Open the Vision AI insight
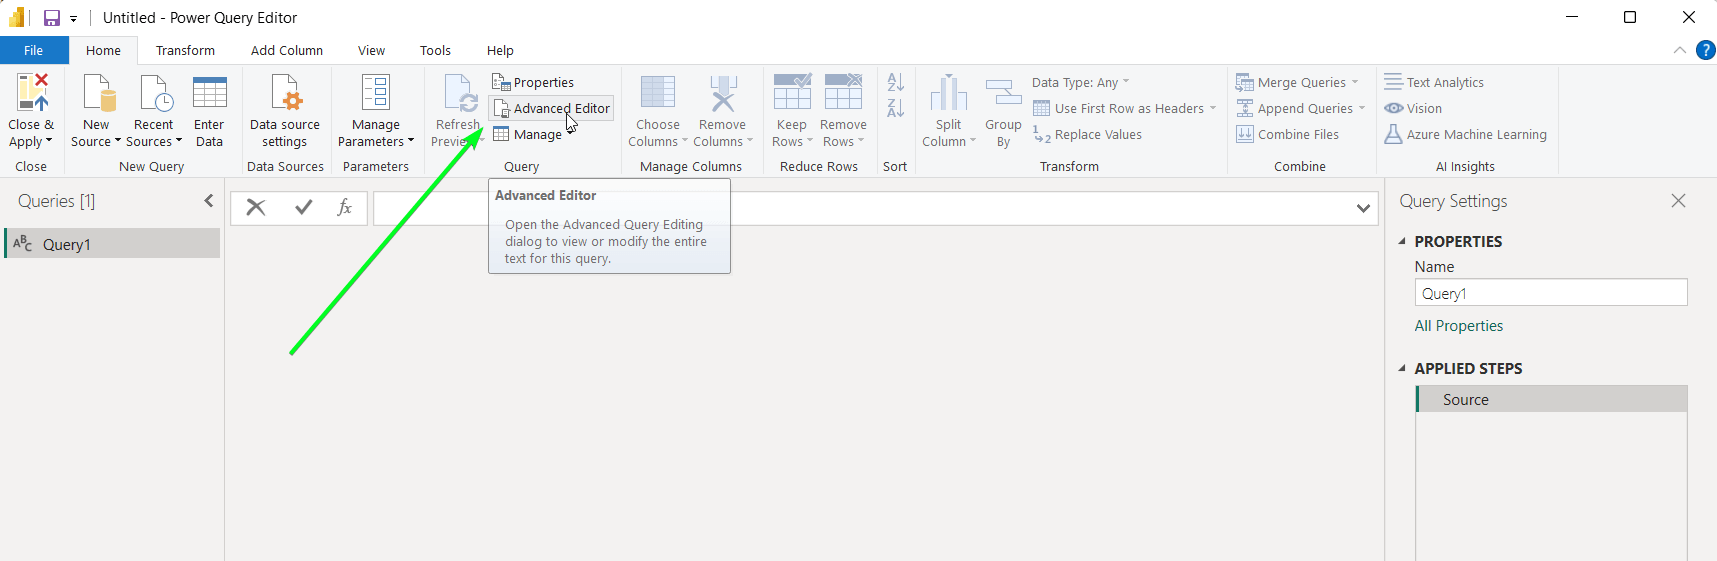Screen dimensions: 1717x561 1413,108
